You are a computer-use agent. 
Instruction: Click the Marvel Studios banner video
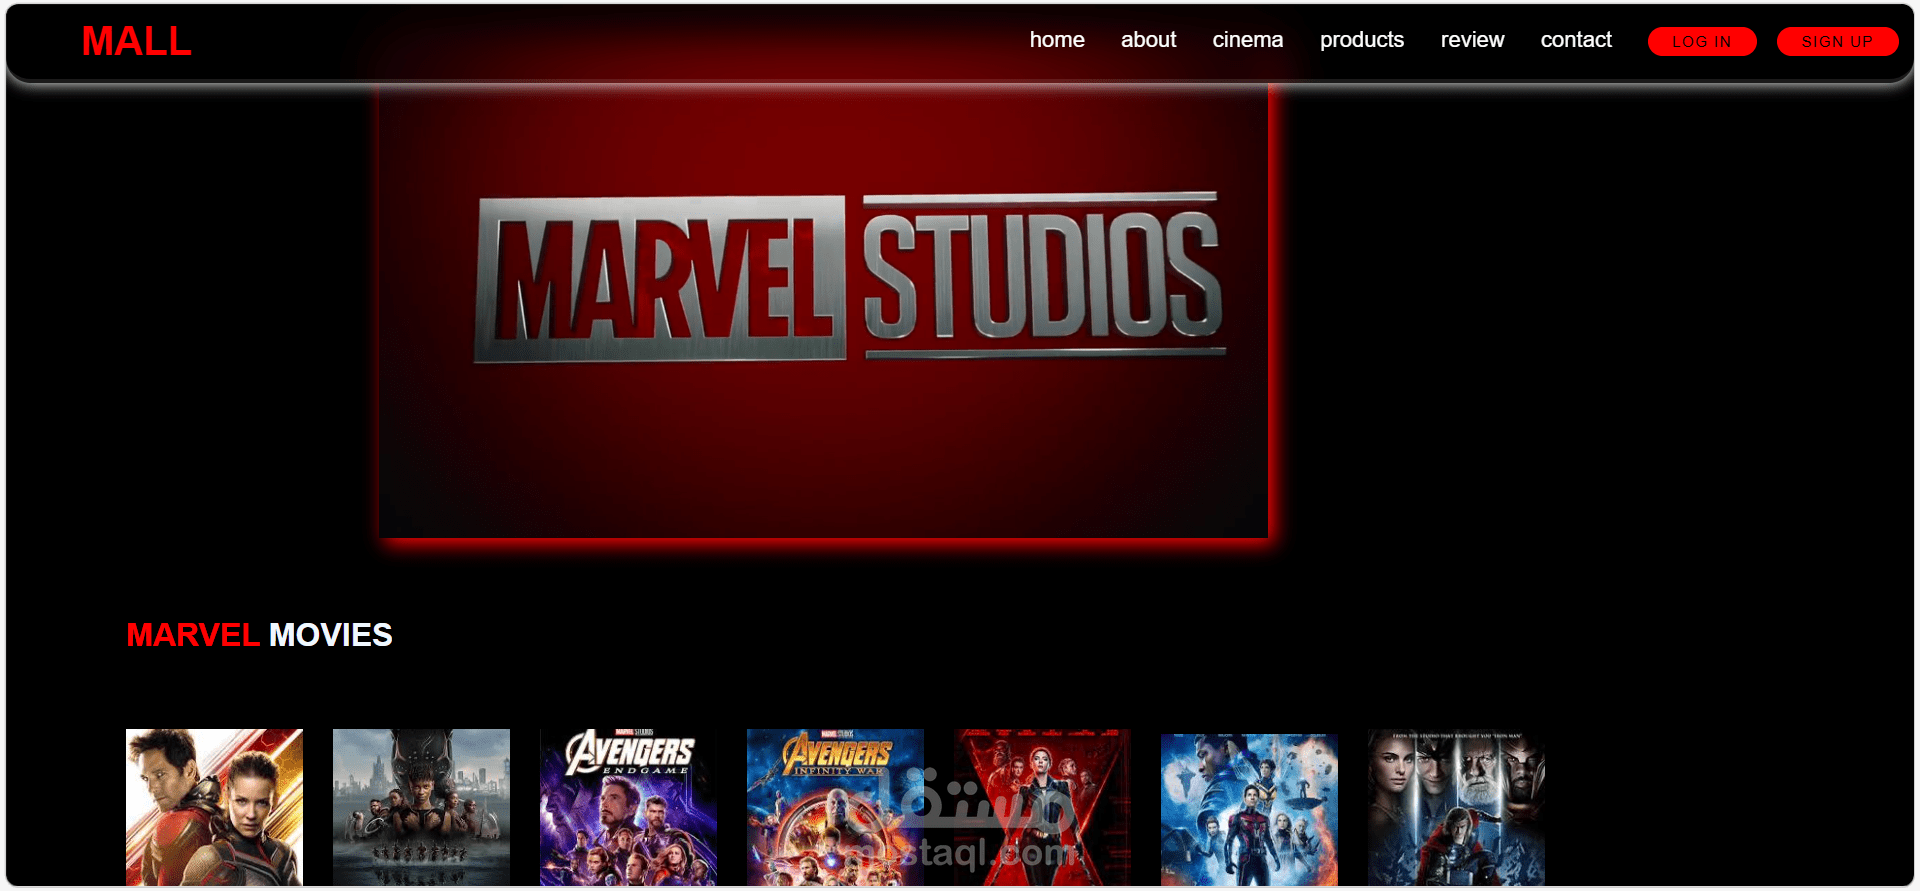[824, 311]
